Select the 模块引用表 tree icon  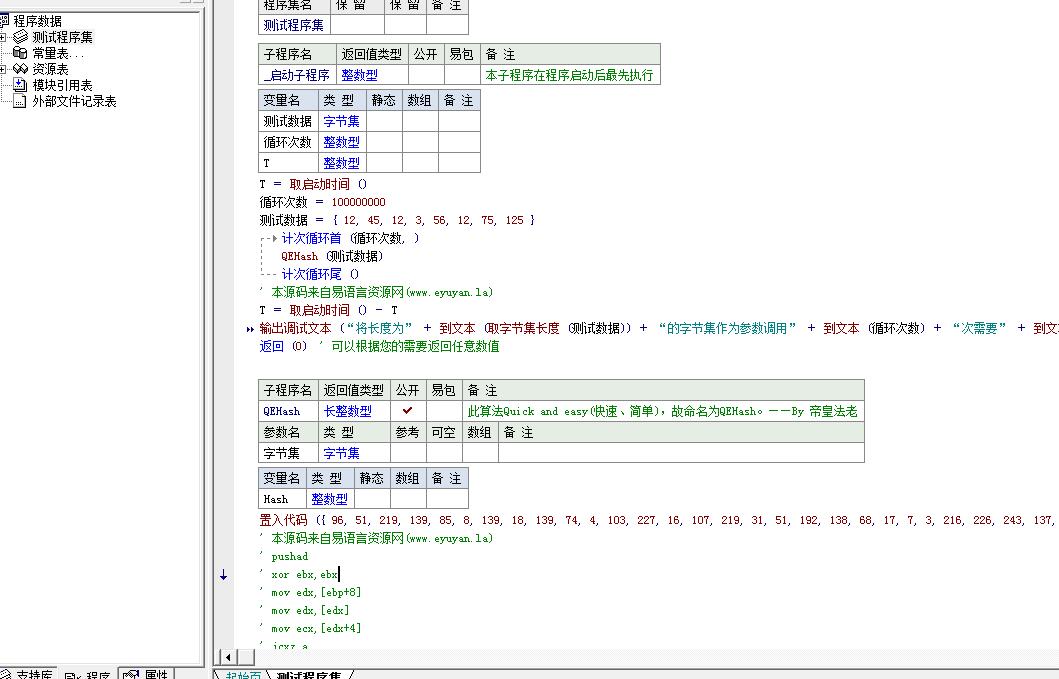(x=20, y=85)
